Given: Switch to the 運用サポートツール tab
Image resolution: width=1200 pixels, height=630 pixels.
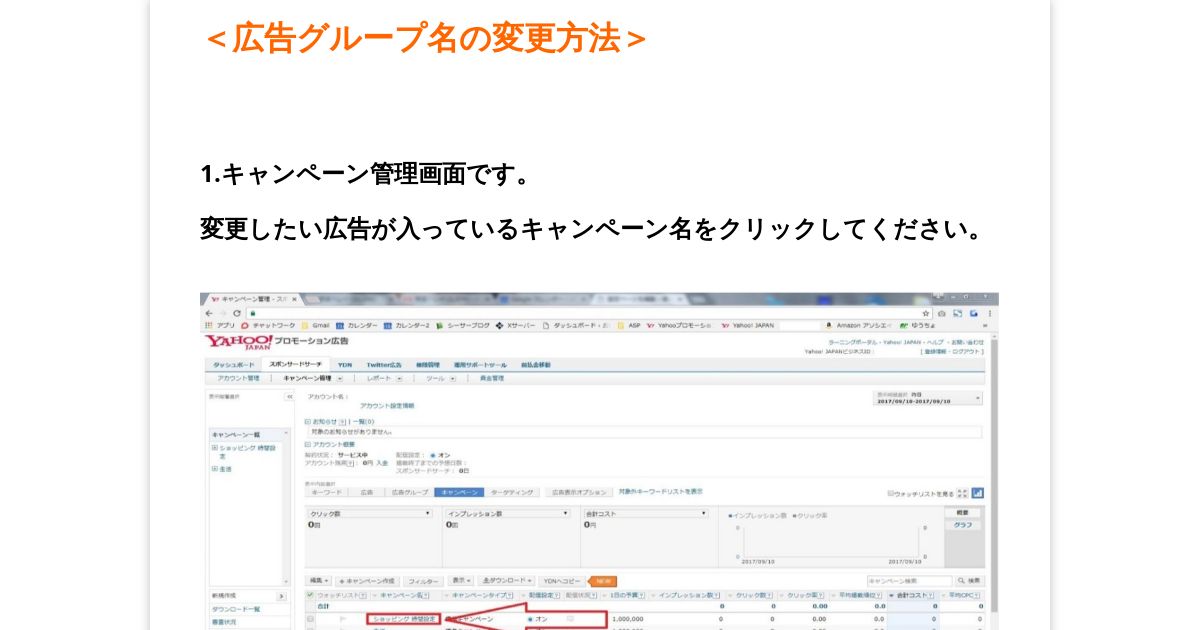Looking at the screenshot, I should pos(480,365).
